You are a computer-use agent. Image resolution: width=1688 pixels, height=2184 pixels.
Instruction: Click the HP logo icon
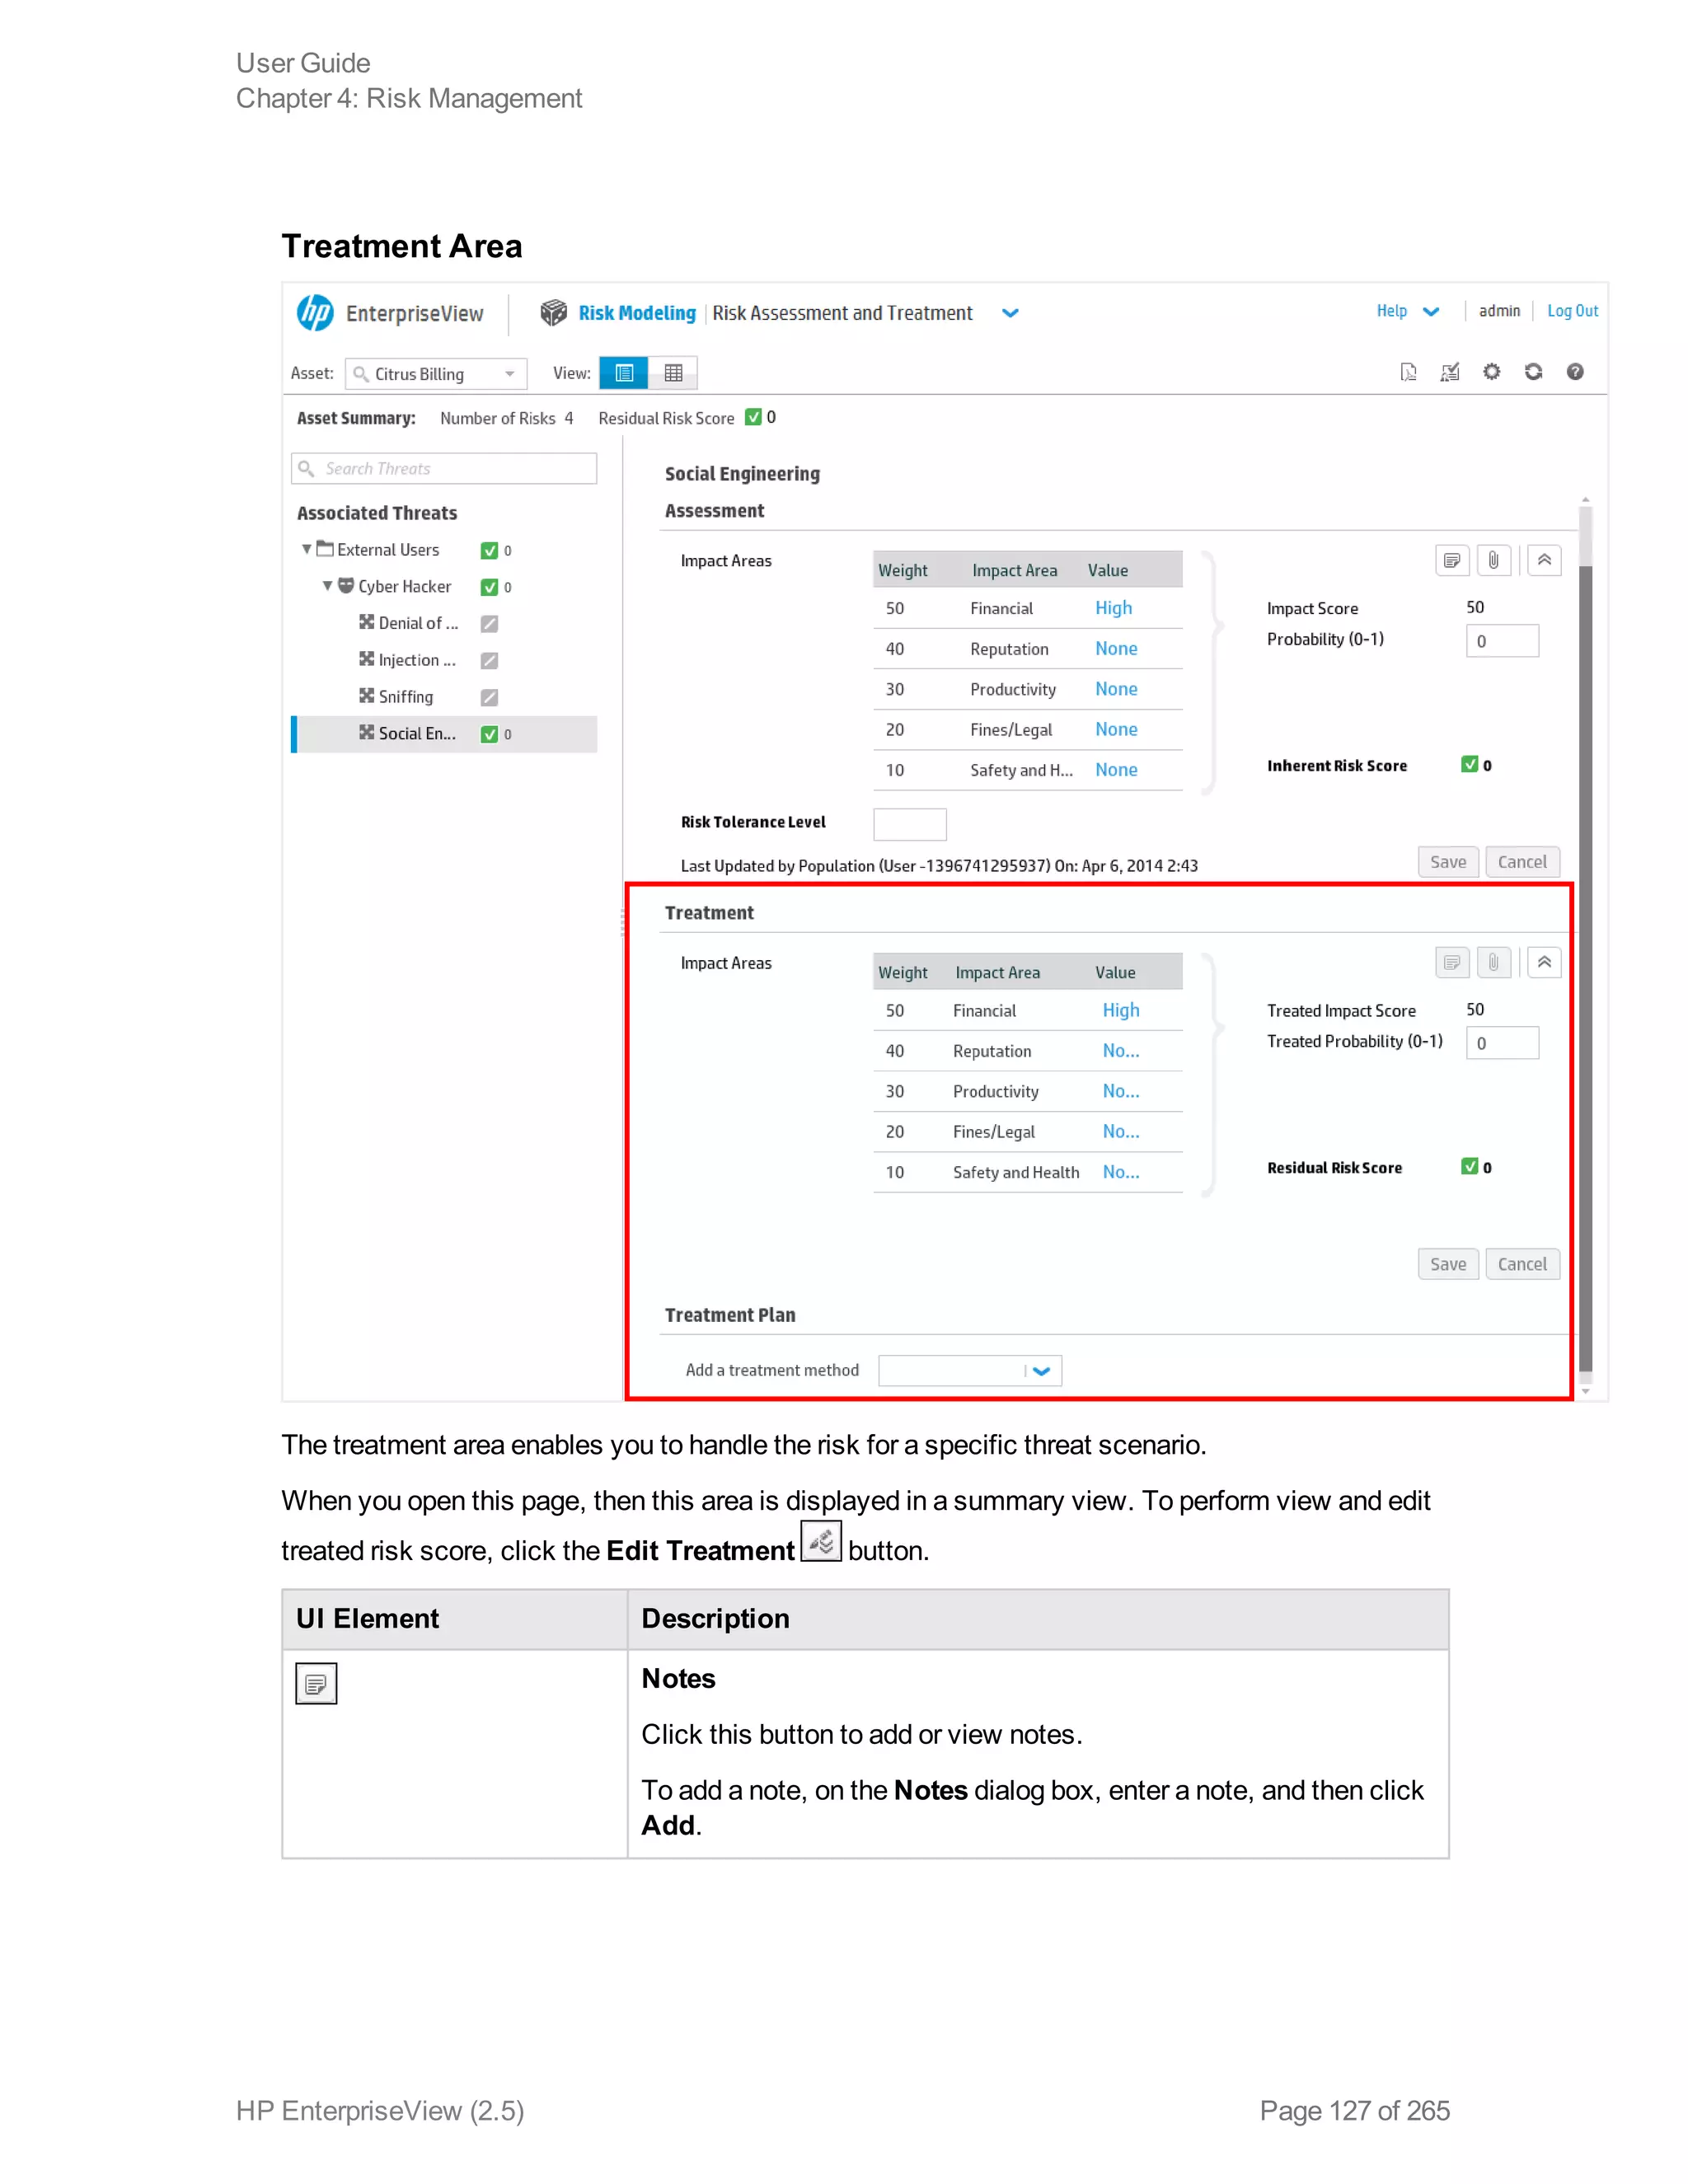(x=315, y=313)
